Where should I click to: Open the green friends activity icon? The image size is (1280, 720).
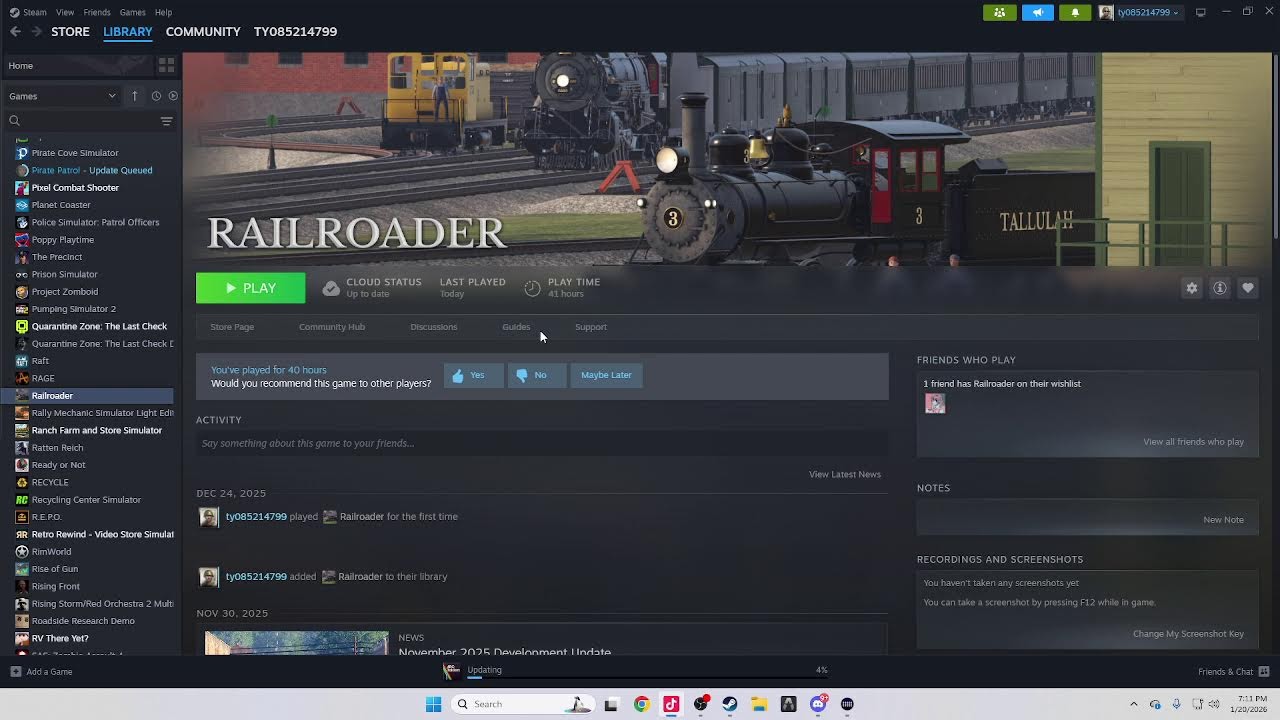tap(999, 12)
